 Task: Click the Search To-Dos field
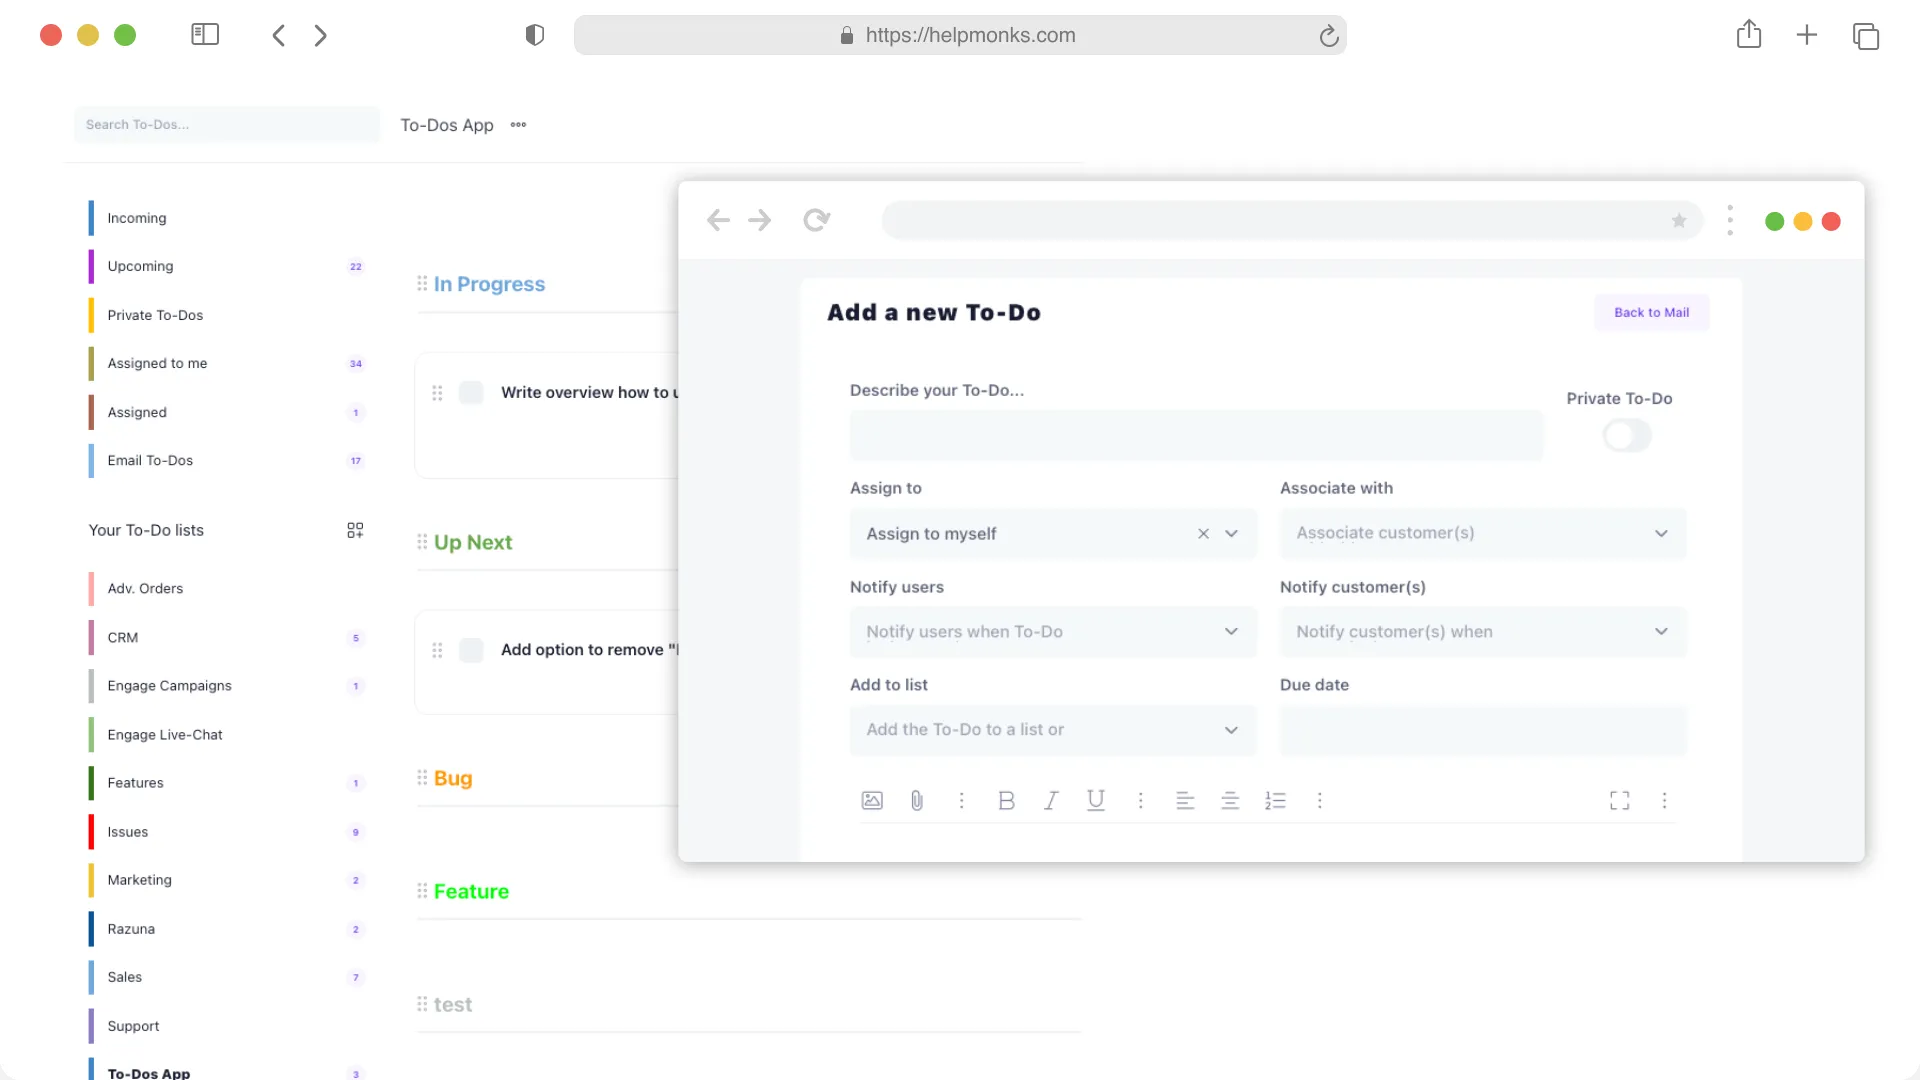point(227,125)
